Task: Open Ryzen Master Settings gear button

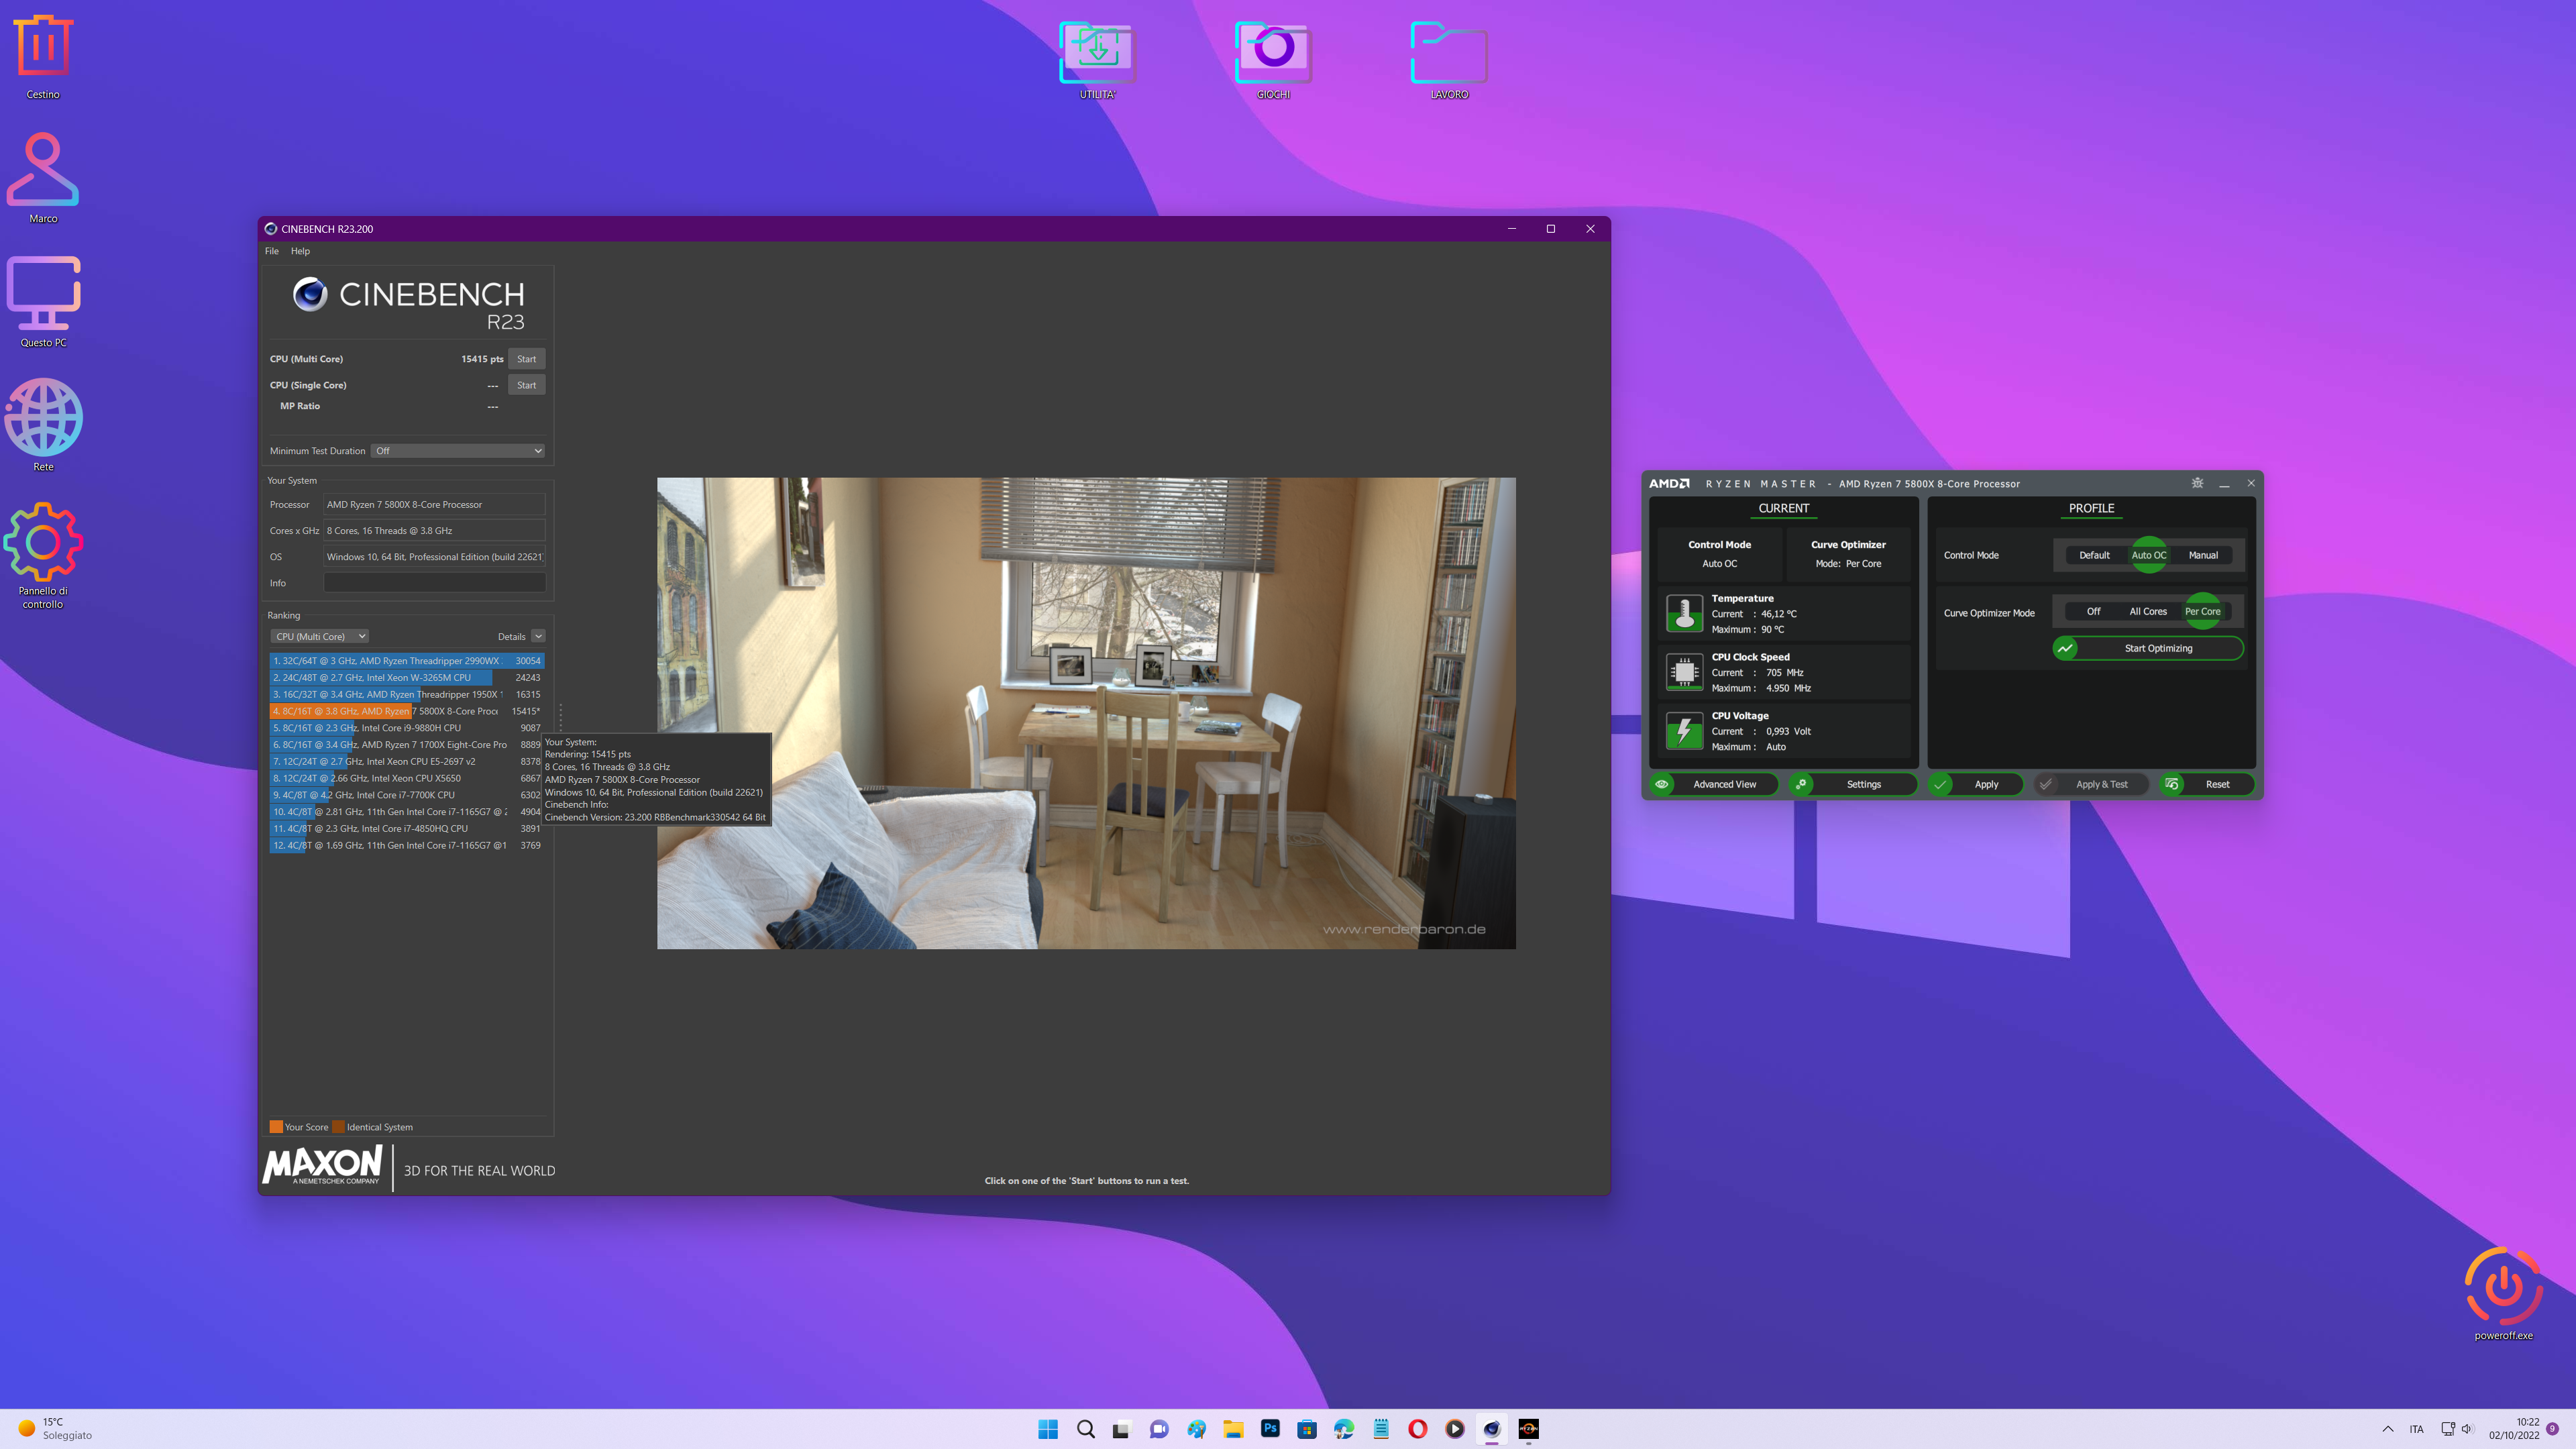Action: 1853,784
